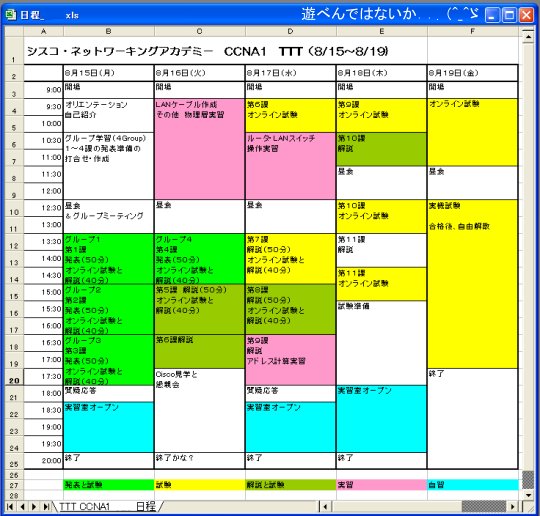The width and height of the screenshot is (540, 516).
Task: Select the Cisco見学と懇親会 cell
Action: 199,411
